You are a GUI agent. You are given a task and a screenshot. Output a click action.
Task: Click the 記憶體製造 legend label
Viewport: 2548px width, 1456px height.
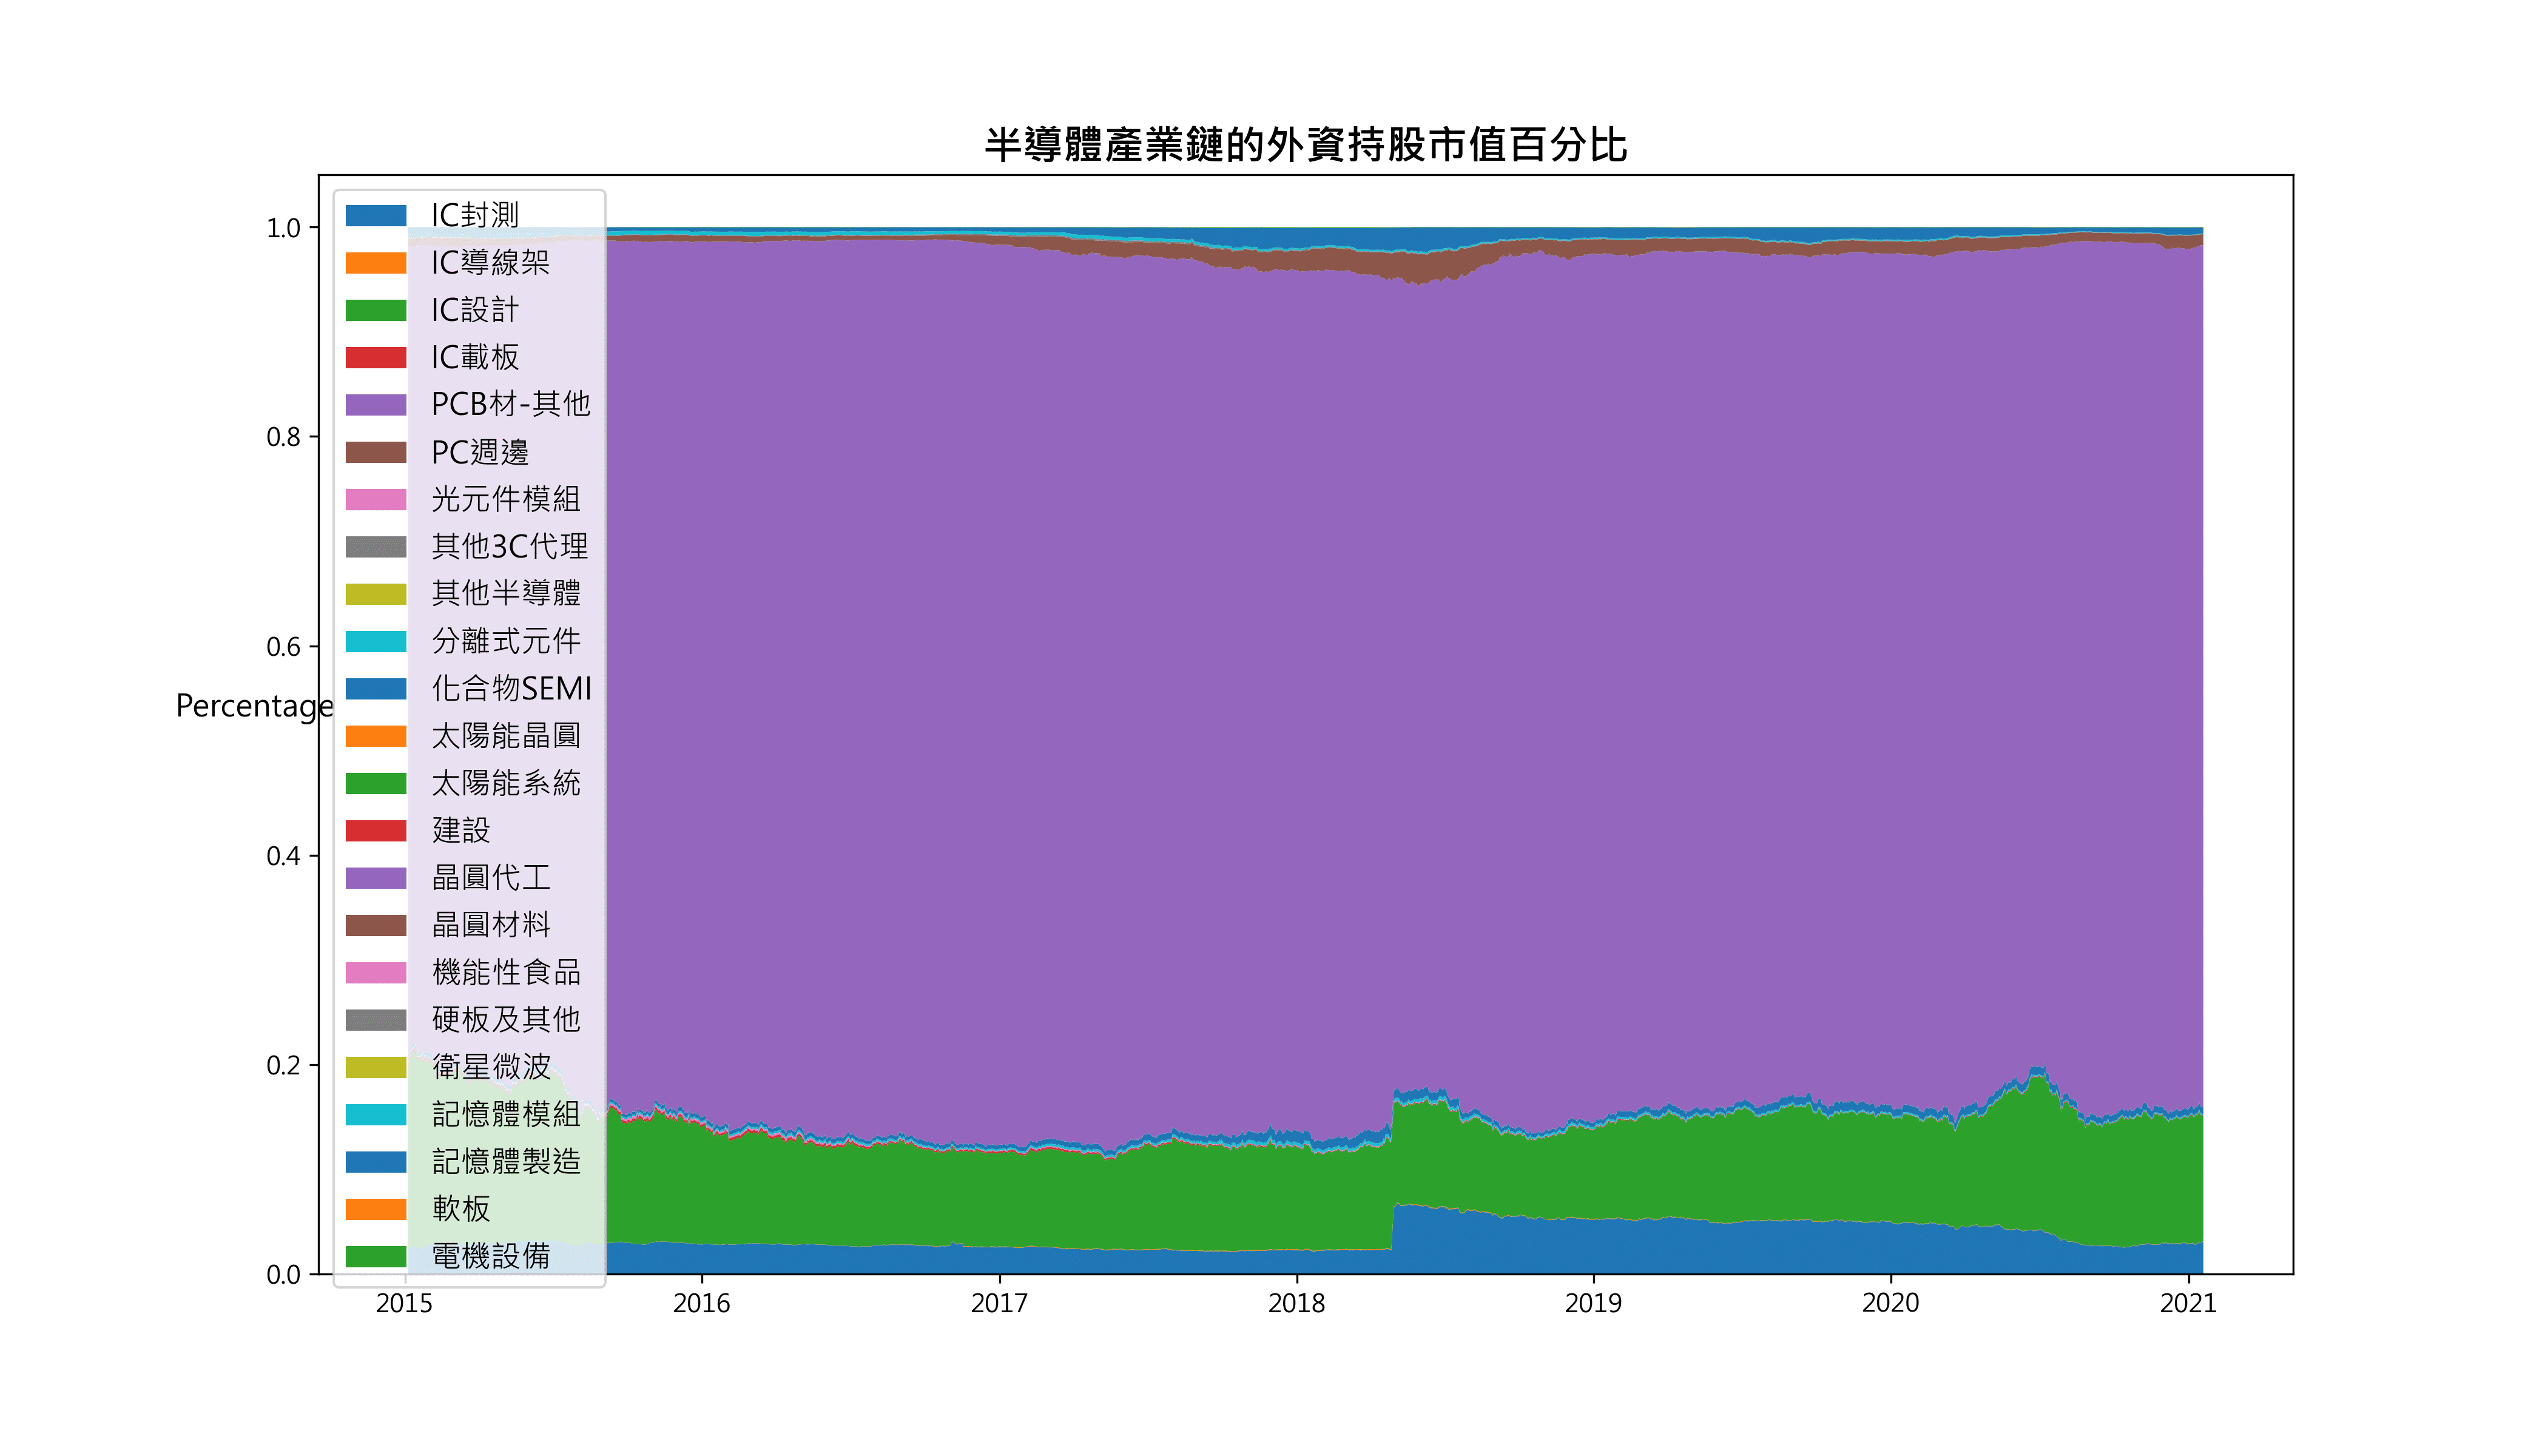click(x=506, y=1161)
